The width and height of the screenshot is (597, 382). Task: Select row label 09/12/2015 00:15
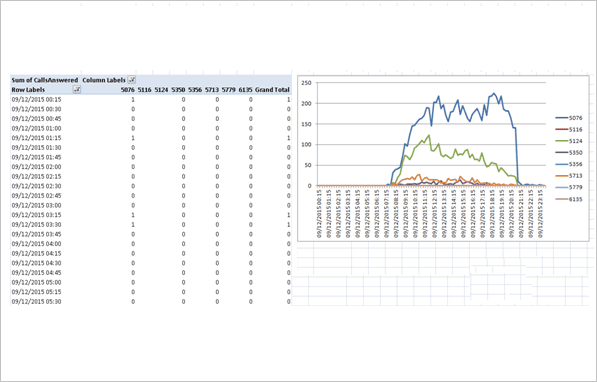tap(37, 99)
